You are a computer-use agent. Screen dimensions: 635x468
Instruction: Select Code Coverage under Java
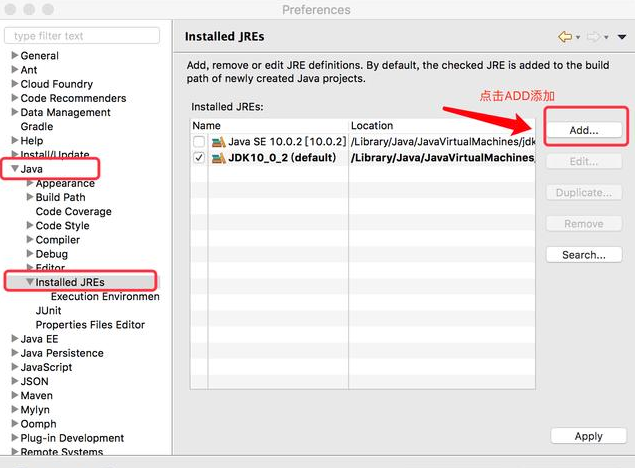pyautogui.click(x=73, y=212)
